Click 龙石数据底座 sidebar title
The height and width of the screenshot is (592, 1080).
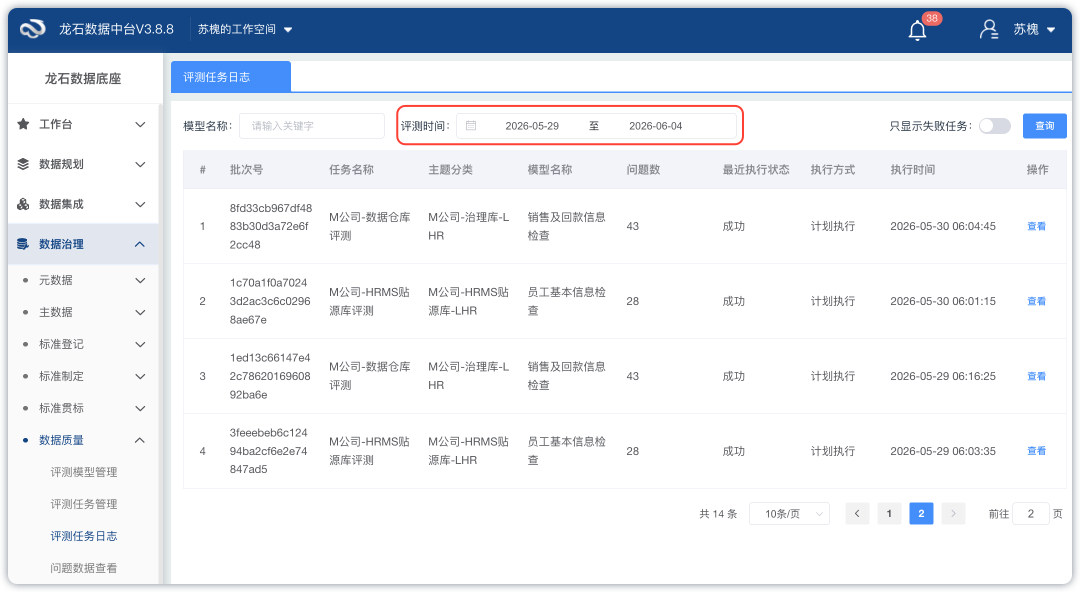point(83,79)
